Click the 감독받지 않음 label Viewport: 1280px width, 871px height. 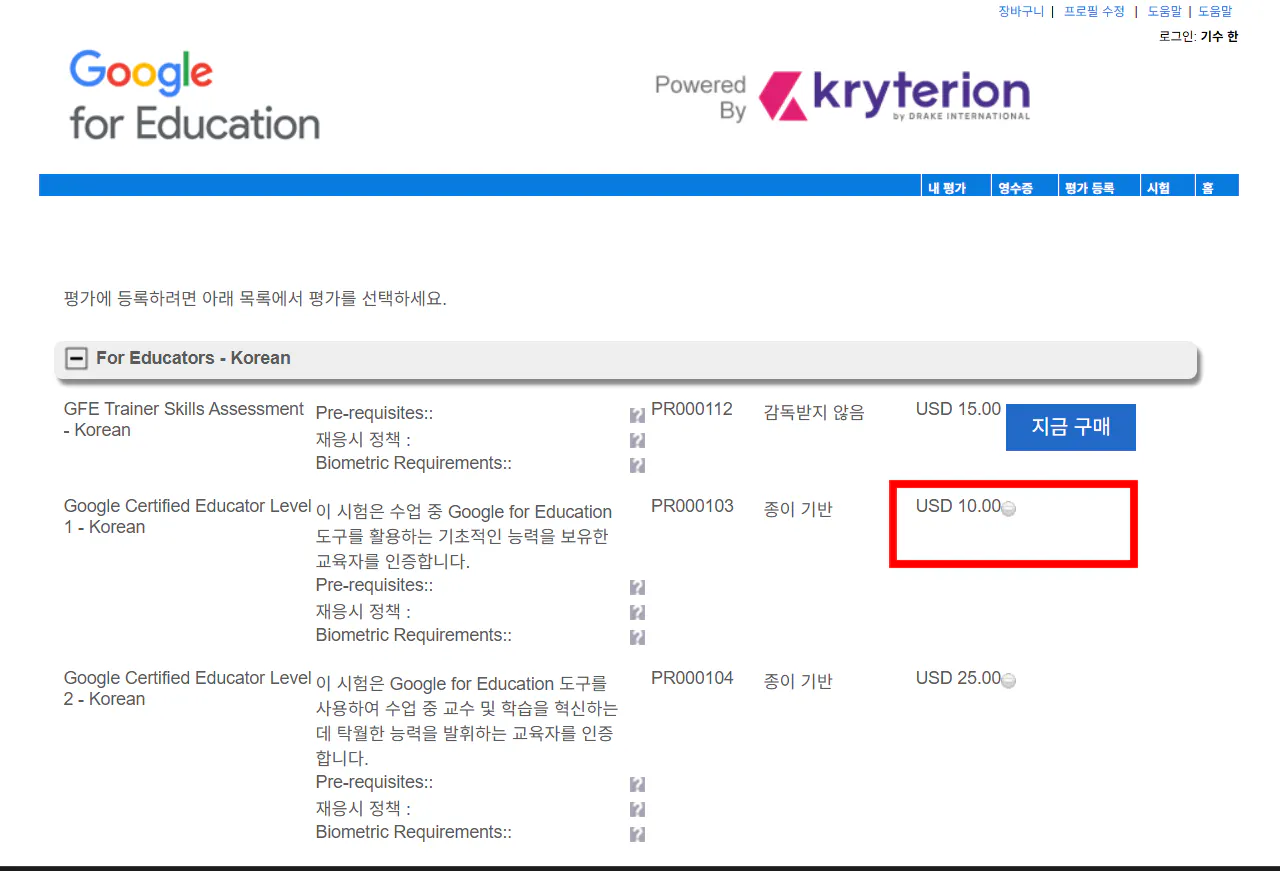(814, 412)
